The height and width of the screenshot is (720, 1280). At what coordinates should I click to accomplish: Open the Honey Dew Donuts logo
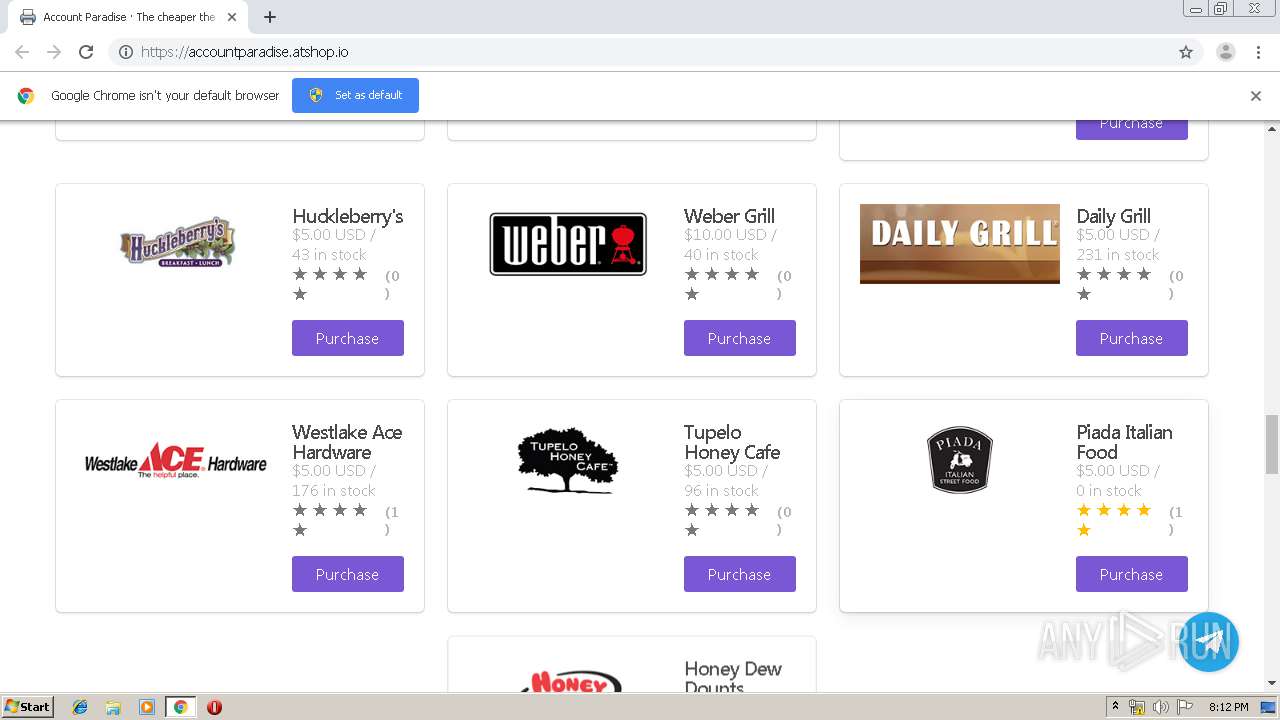[571, 680]
